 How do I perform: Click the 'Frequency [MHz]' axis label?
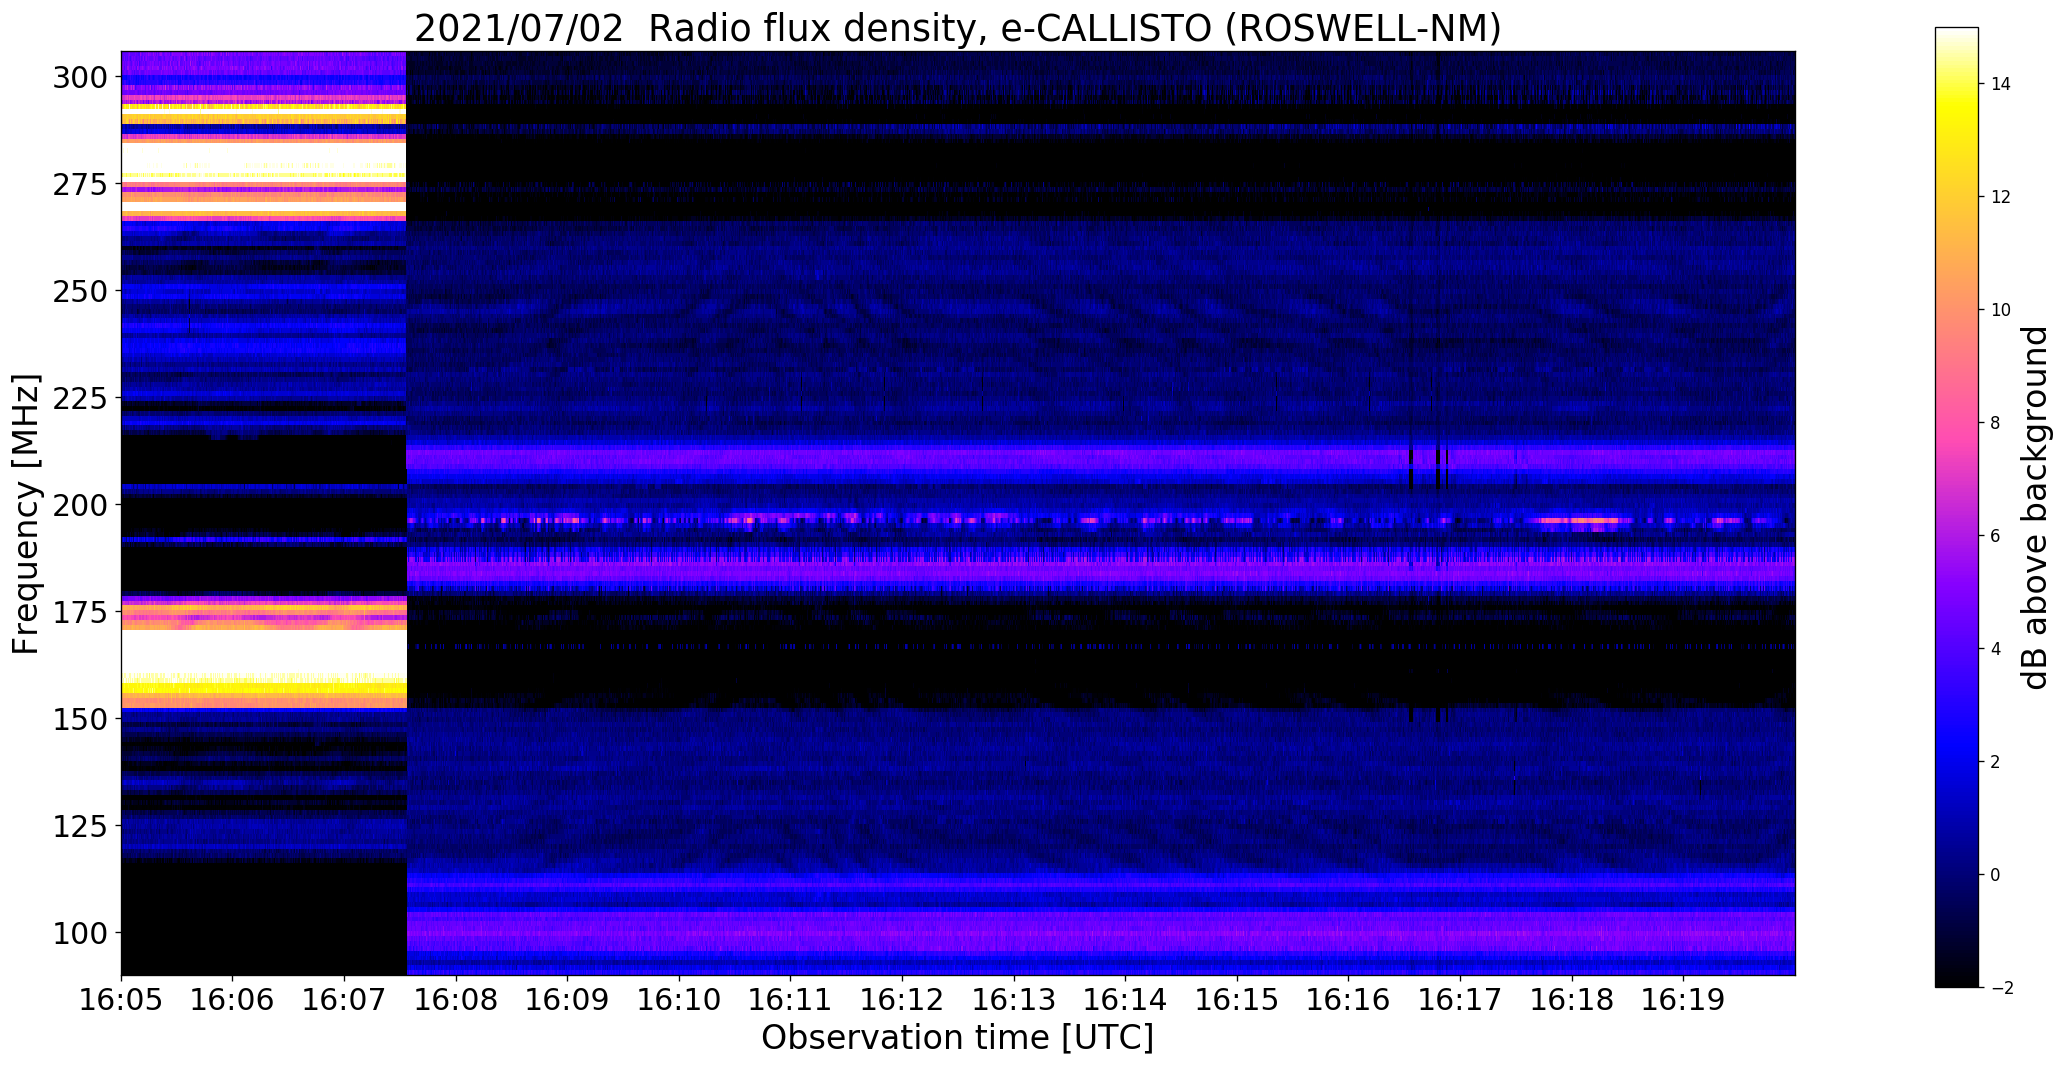click(x=27, y=514)
